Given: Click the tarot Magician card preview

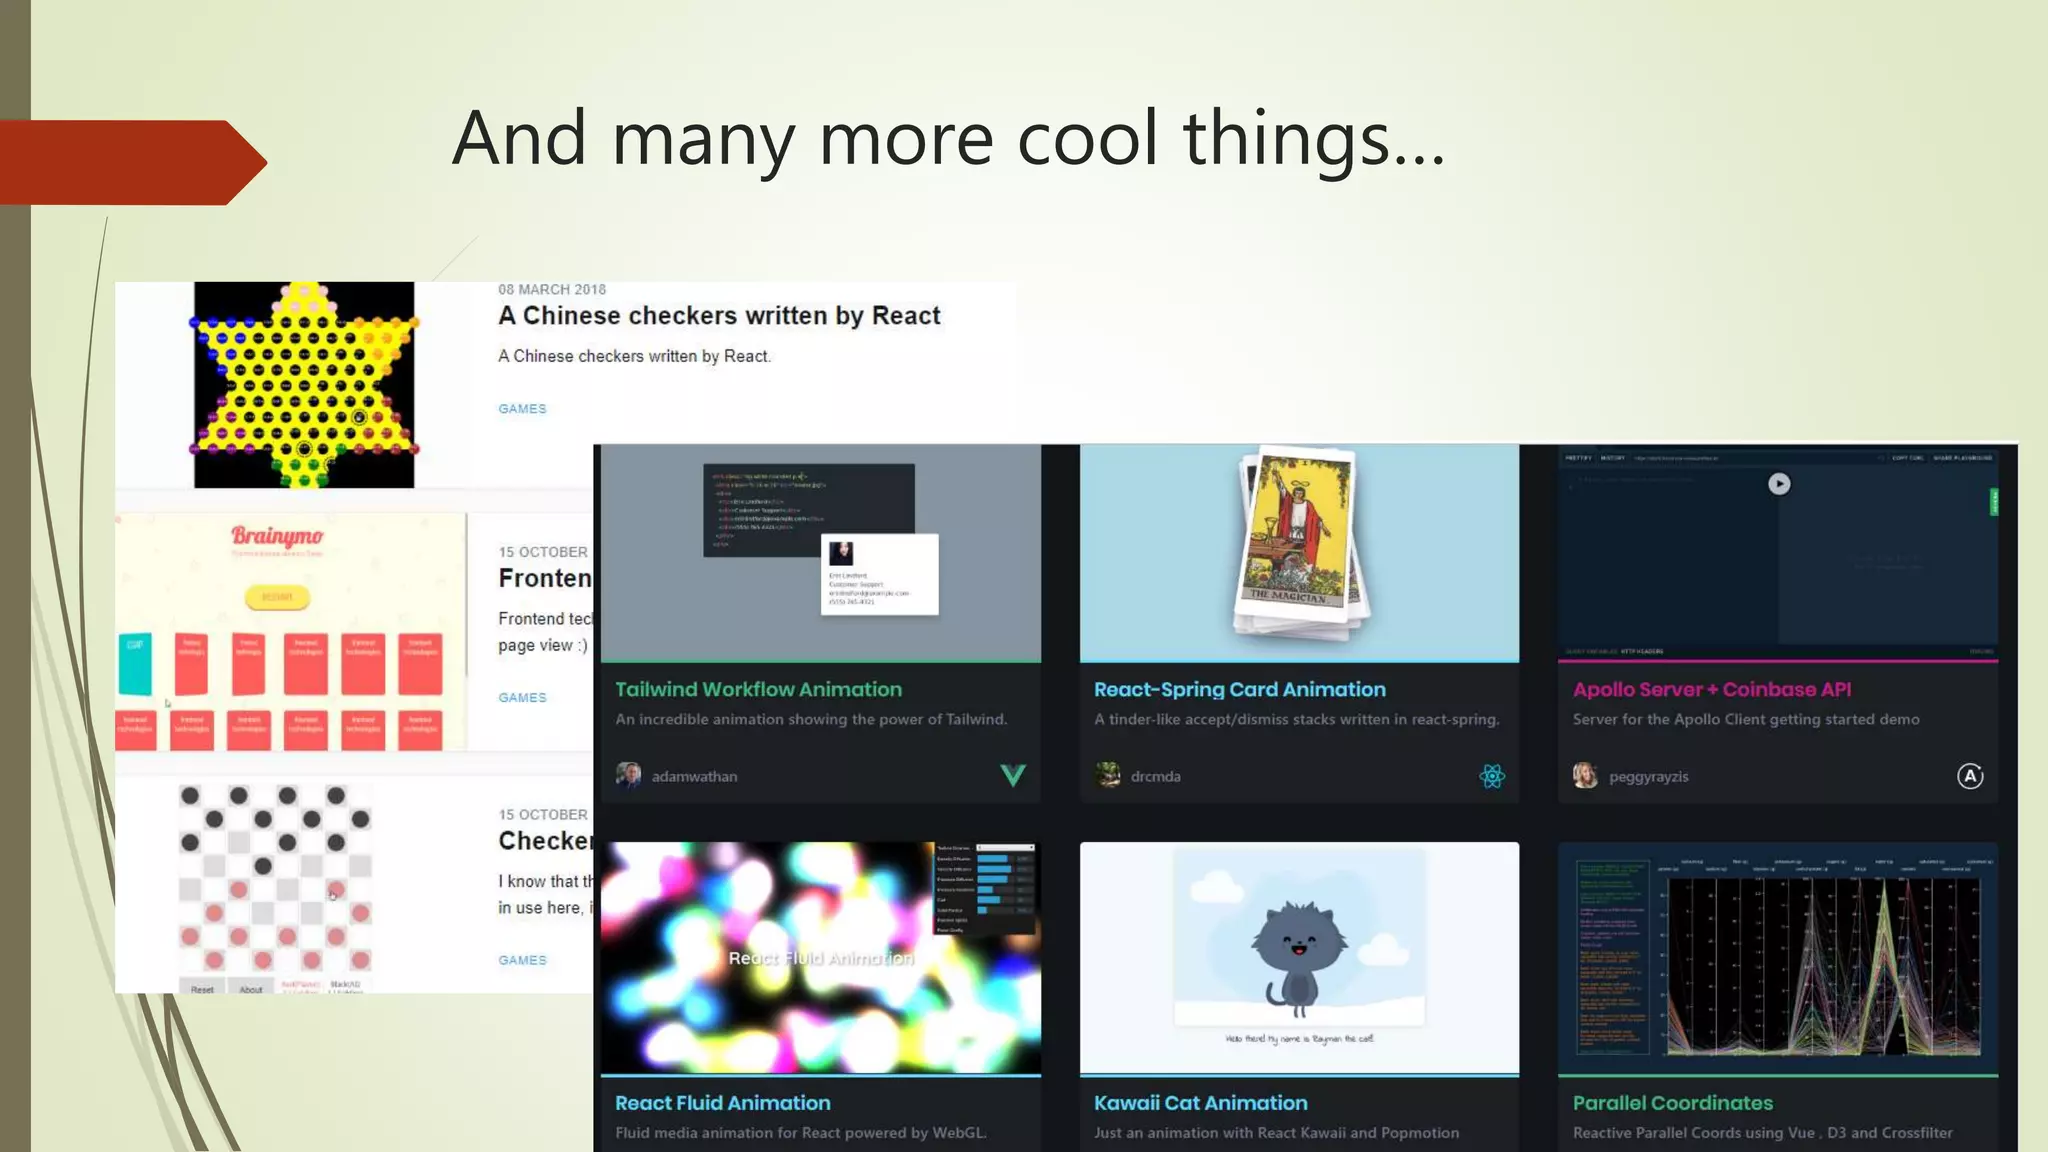Looking at the screenshot, I should [x=1297, y=545].
